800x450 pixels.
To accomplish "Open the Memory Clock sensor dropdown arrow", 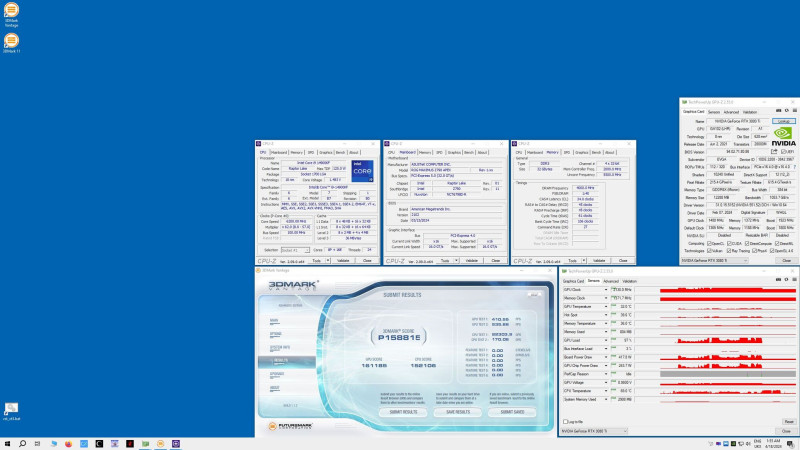I will pos(606,298).
